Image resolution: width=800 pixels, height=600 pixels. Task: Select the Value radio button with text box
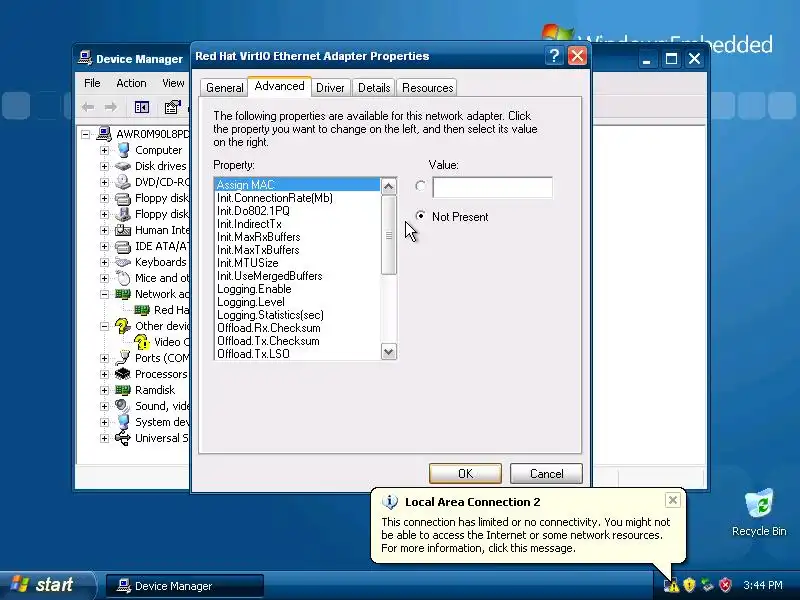pyautogui.click(x=420, y=186)
